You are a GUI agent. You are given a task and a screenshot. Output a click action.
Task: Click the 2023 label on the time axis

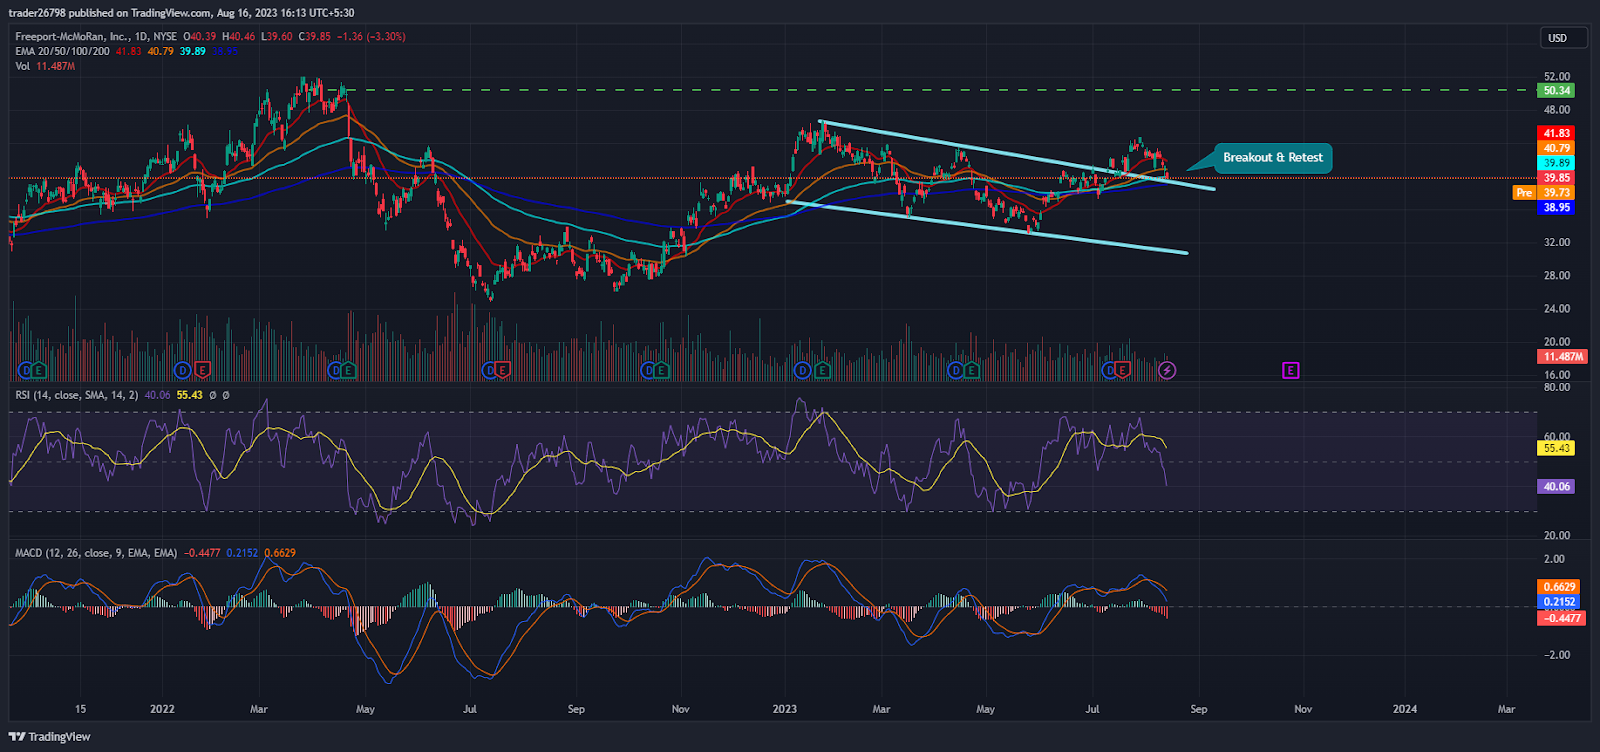pyautogui.click(x=785, y=709)
